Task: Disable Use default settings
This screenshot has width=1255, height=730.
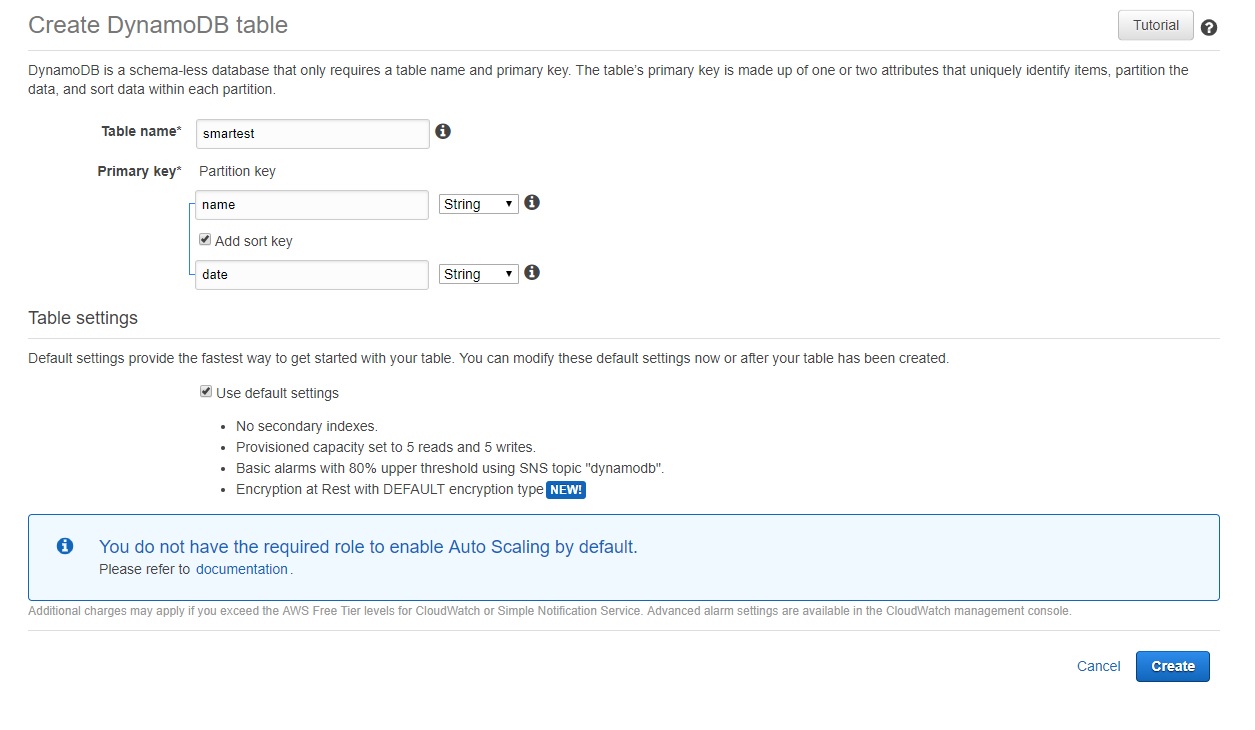Action: click(205, 391)
